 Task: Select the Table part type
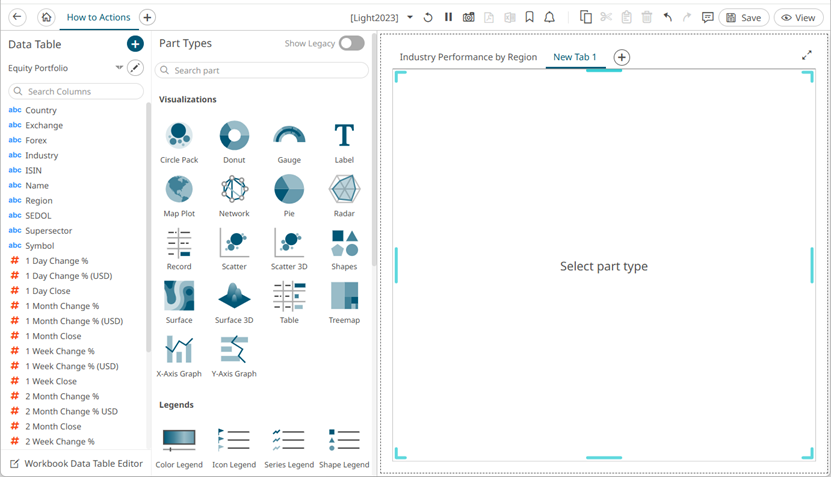tap(289, 303)
